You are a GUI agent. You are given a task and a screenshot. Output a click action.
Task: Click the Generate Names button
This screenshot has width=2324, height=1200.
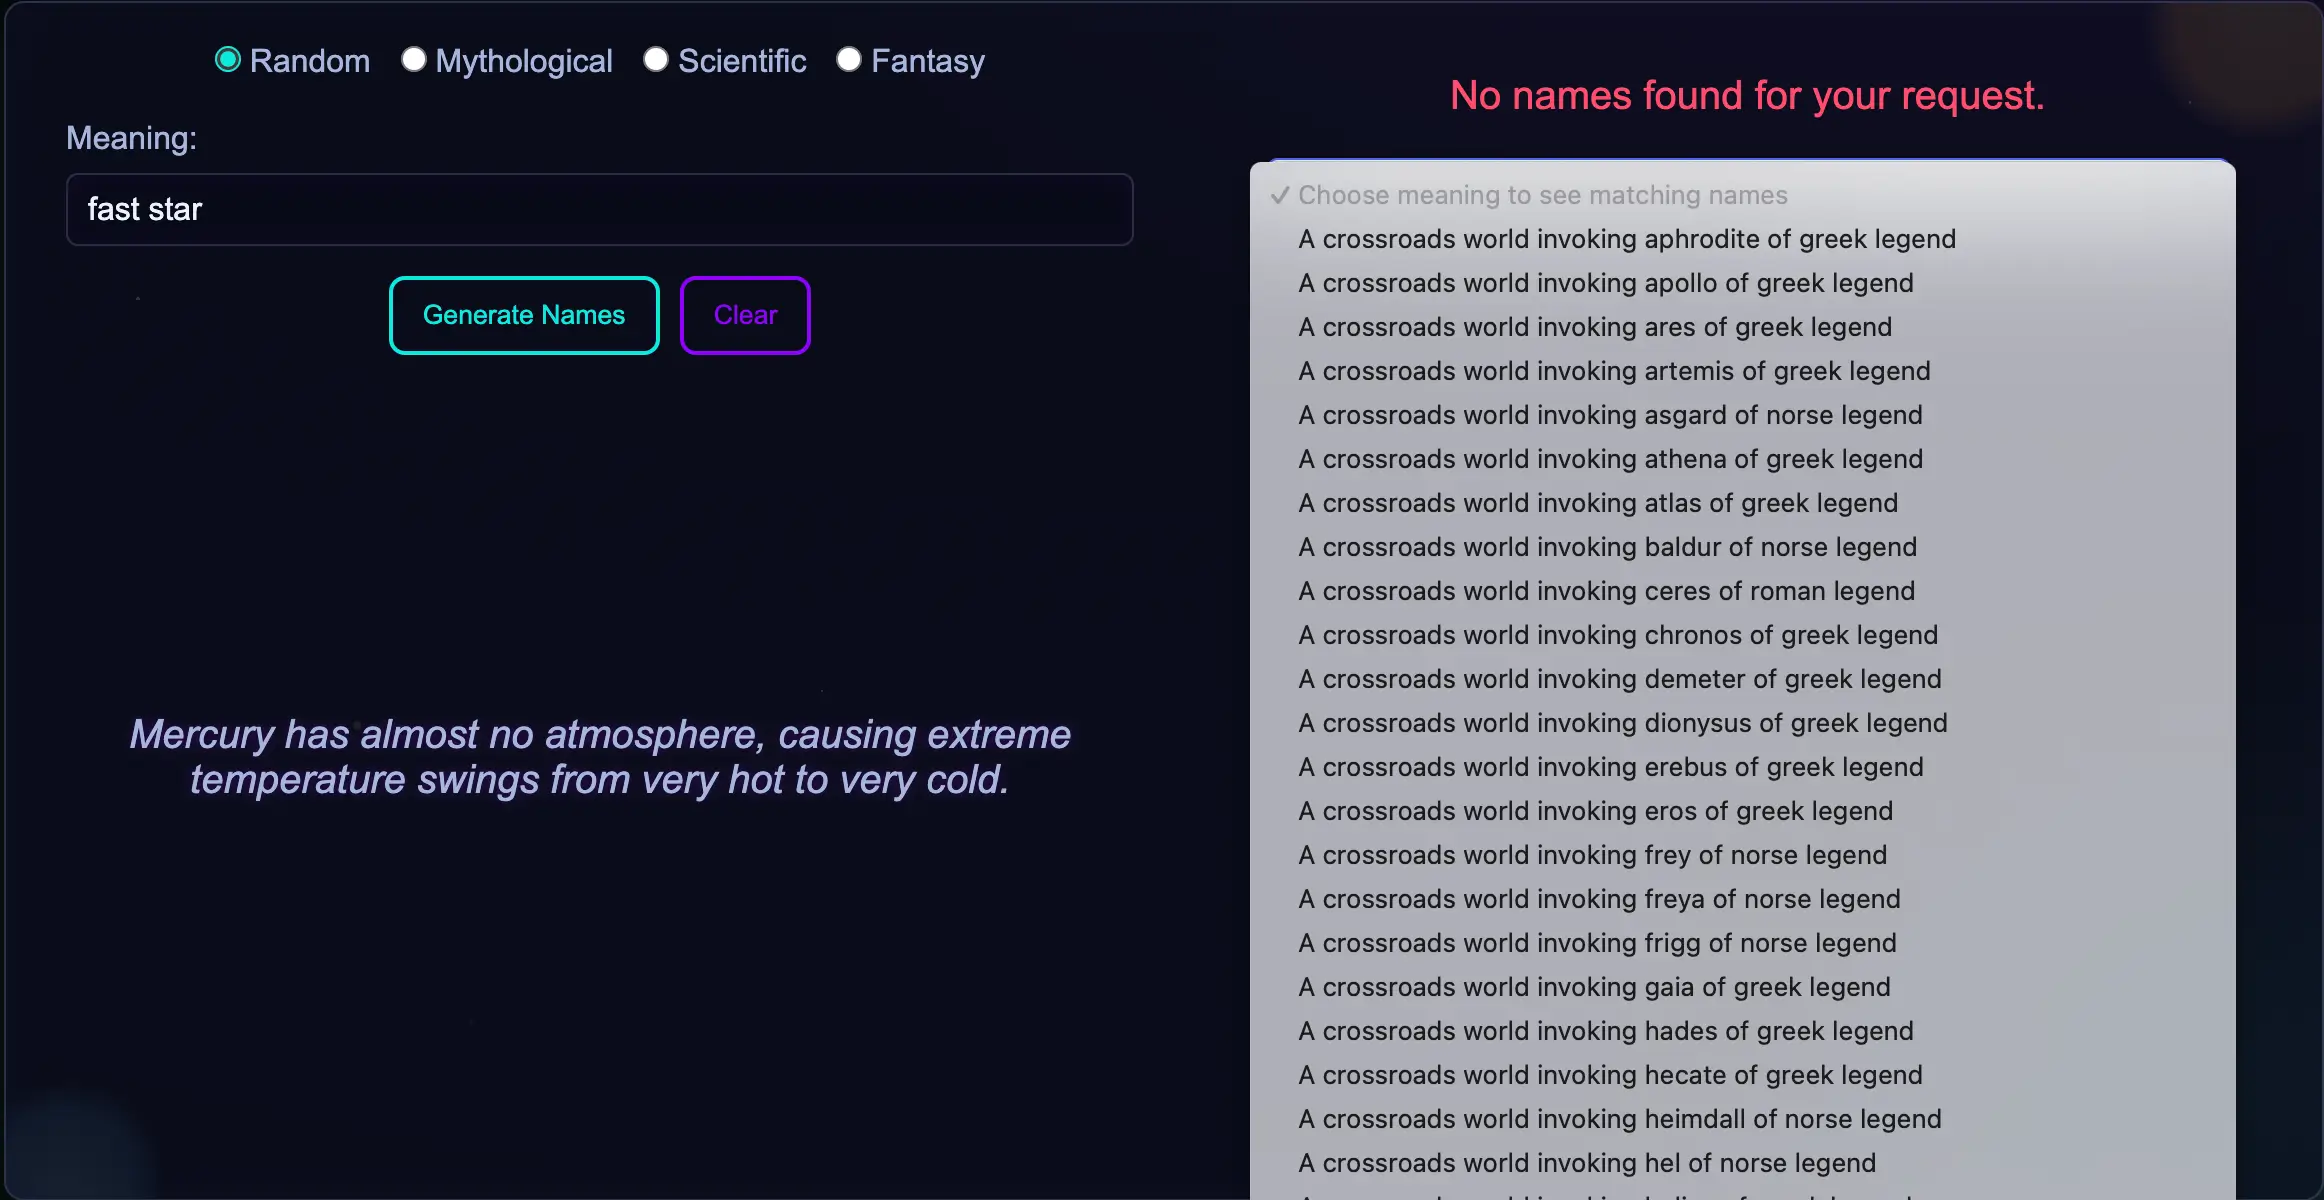tap(523, 314)
